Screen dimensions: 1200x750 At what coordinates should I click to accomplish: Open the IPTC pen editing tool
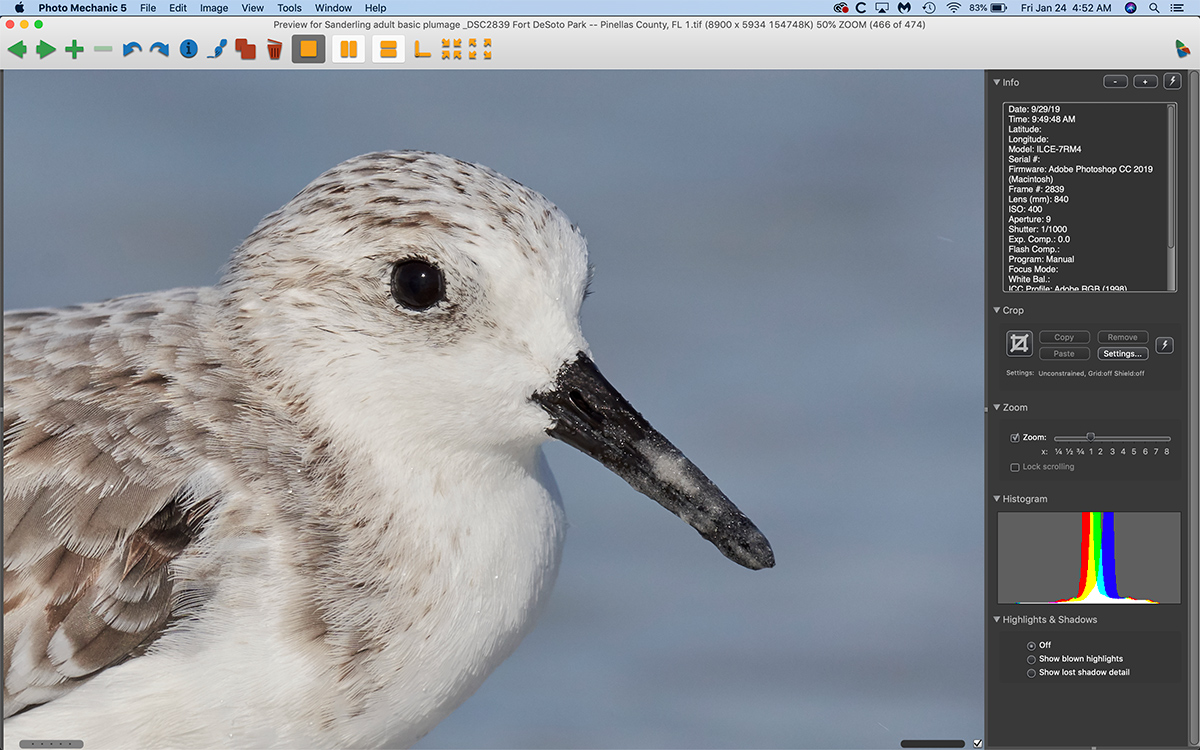[x=216, y=49]
